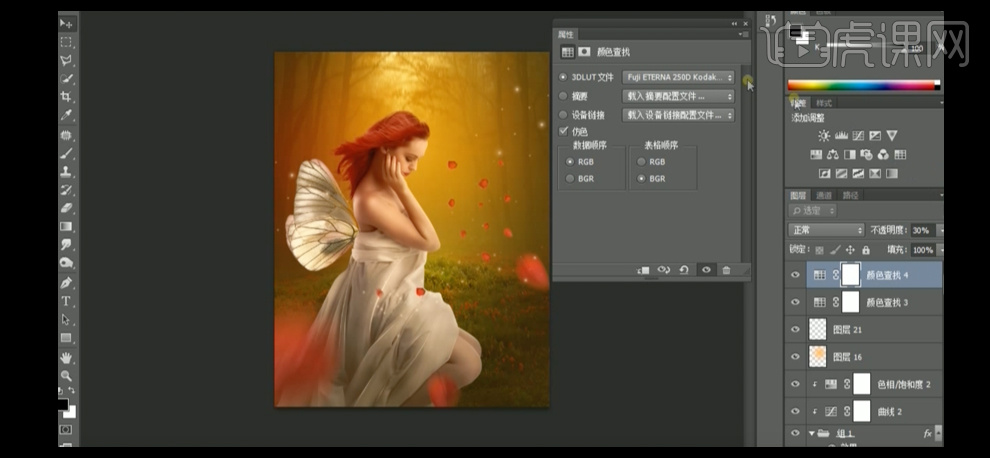Add an Exposure adjustment
Screen dimensions: 990x458
[x=875, y=135]
